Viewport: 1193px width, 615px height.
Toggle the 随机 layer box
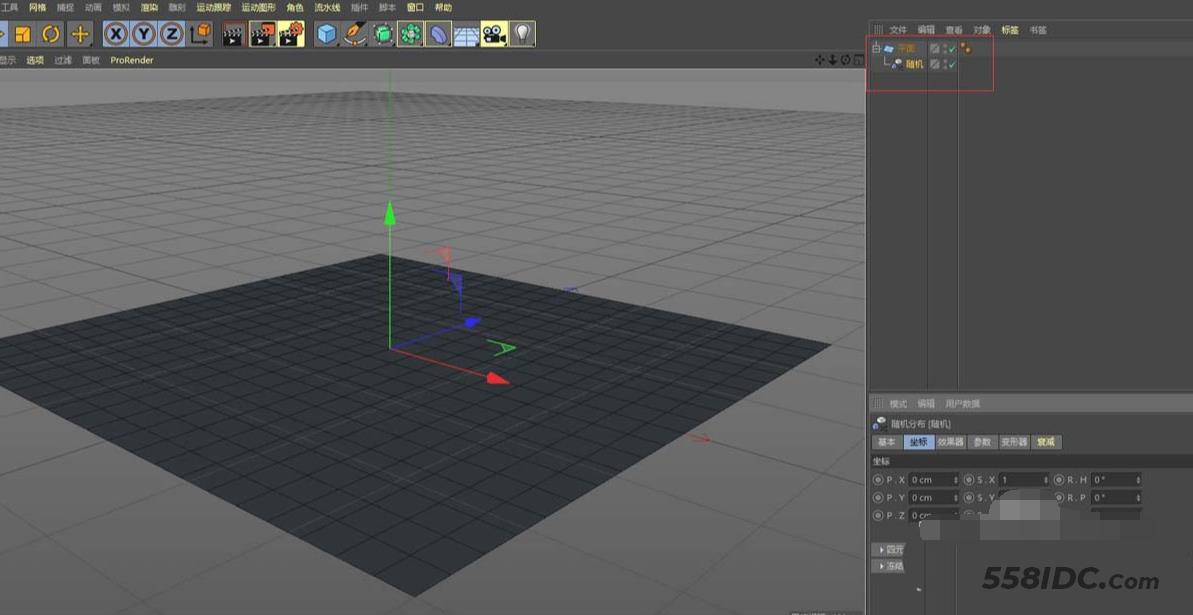[x=935, y=65]
